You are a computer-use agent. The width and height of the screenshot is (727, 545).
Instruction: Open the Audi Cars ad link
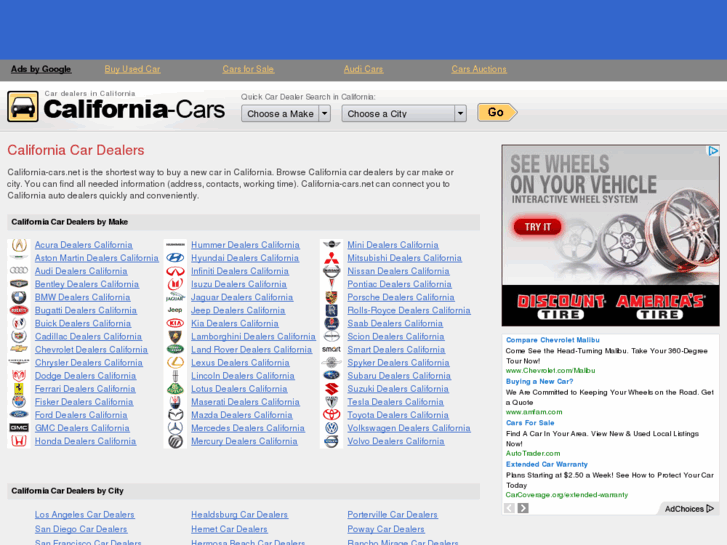(x=364, y=69)
